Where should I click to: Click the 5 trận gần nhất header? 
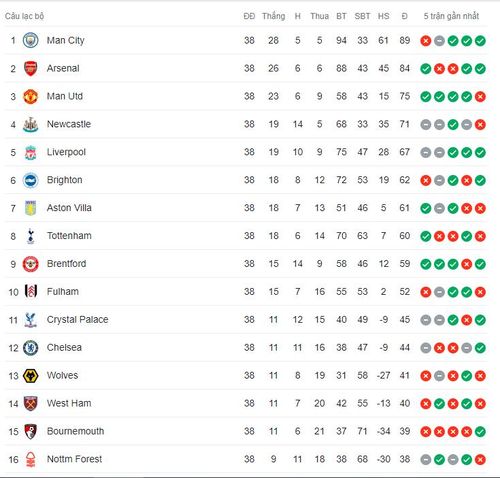451,16
